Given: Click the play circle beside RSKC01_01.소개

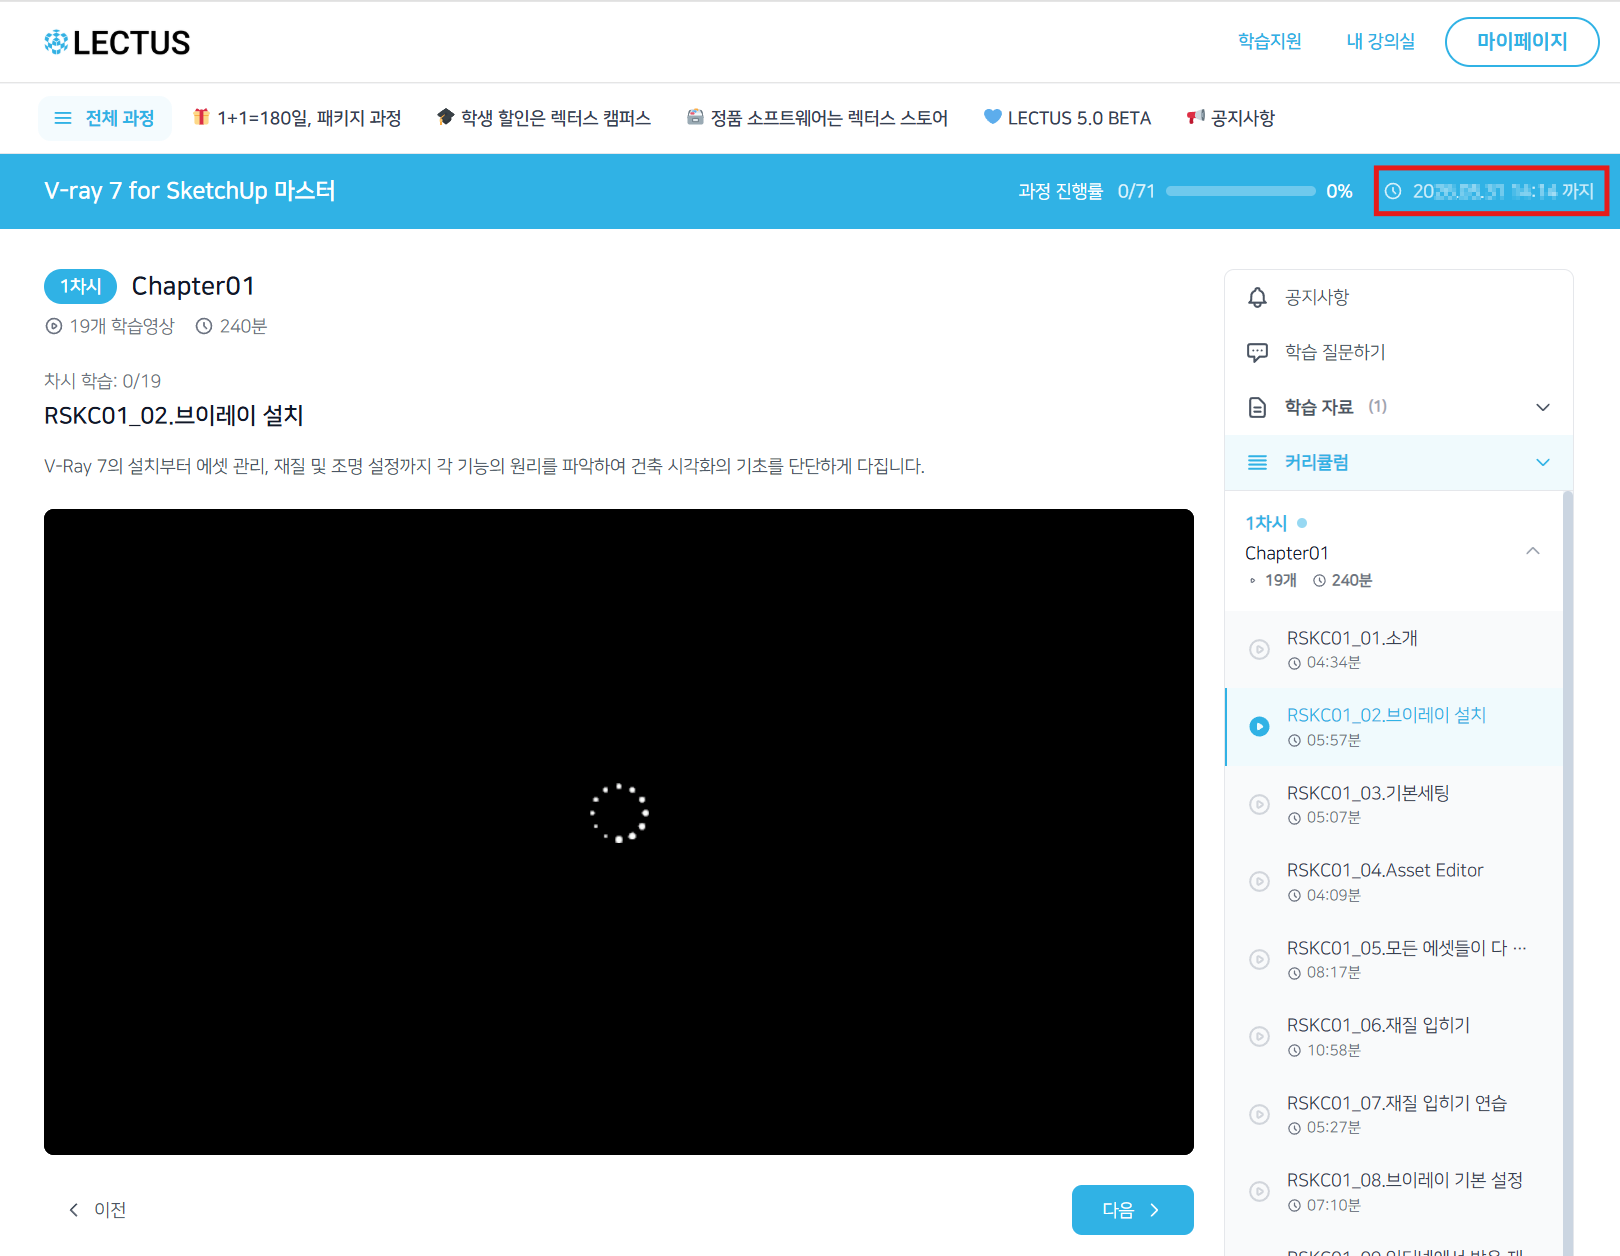Looking at the screenshot, I should 1260,649.
